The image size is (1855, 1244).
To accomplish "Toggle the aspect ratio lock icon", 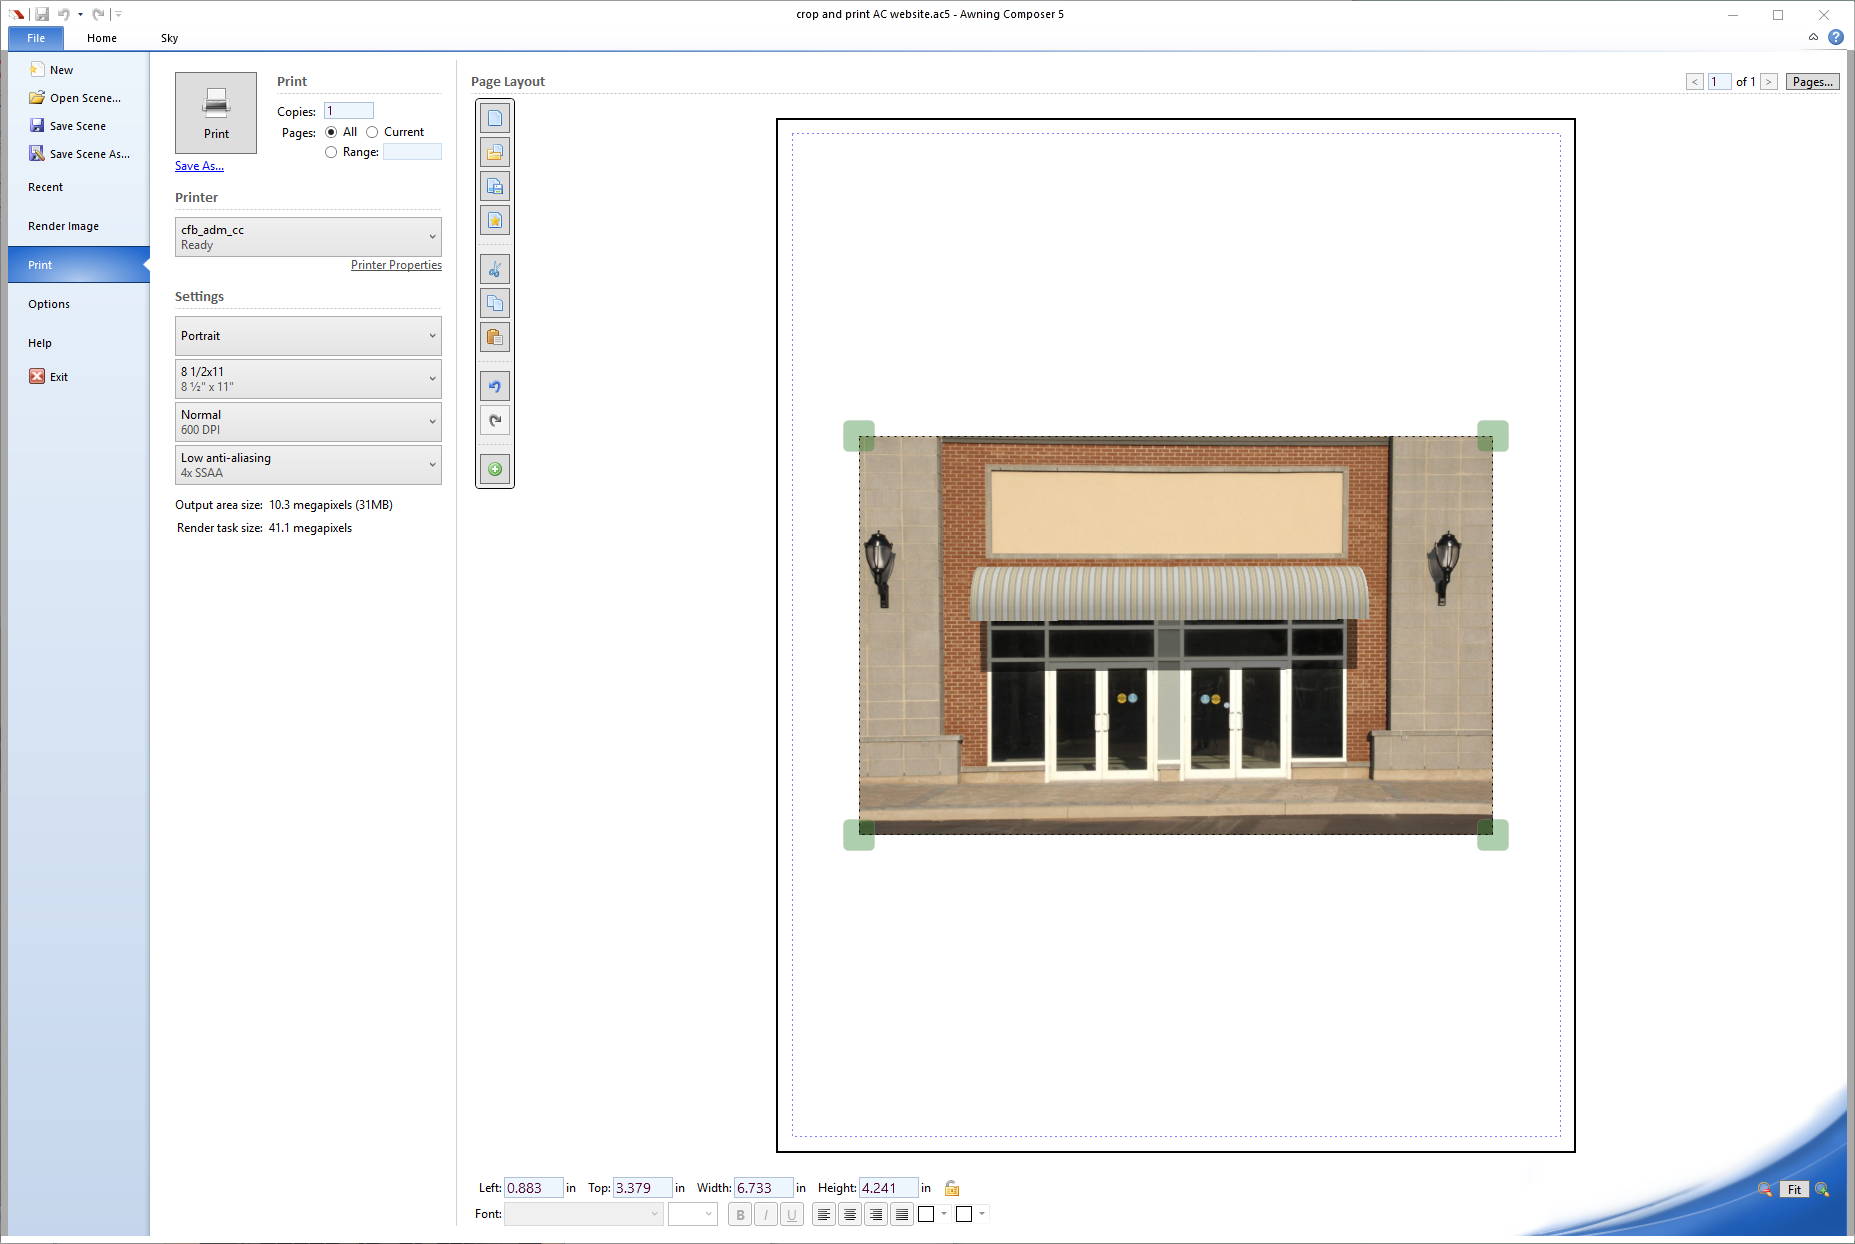I will [952, 1188].
